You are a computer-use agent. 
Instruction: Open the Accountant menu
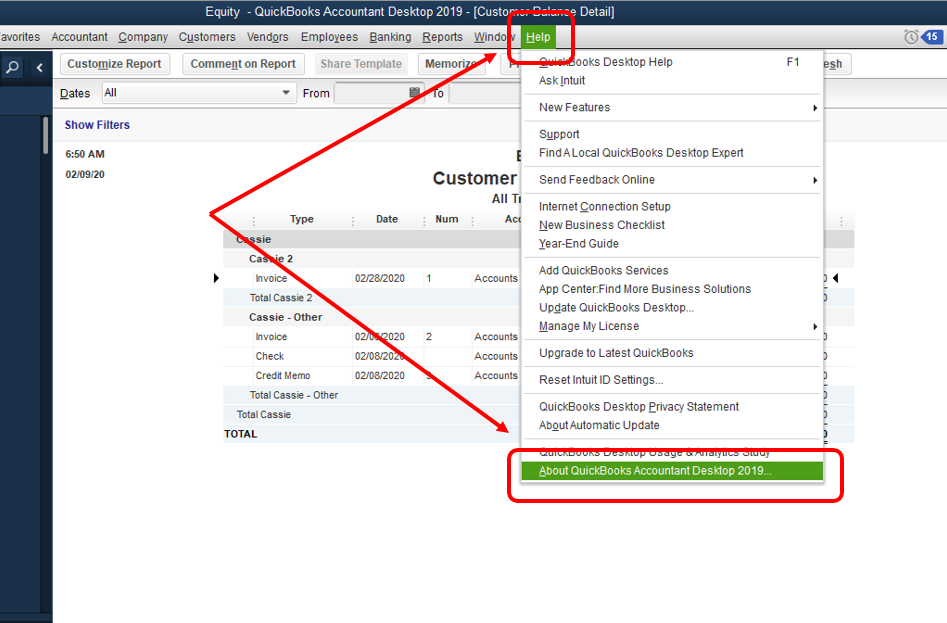79,37
